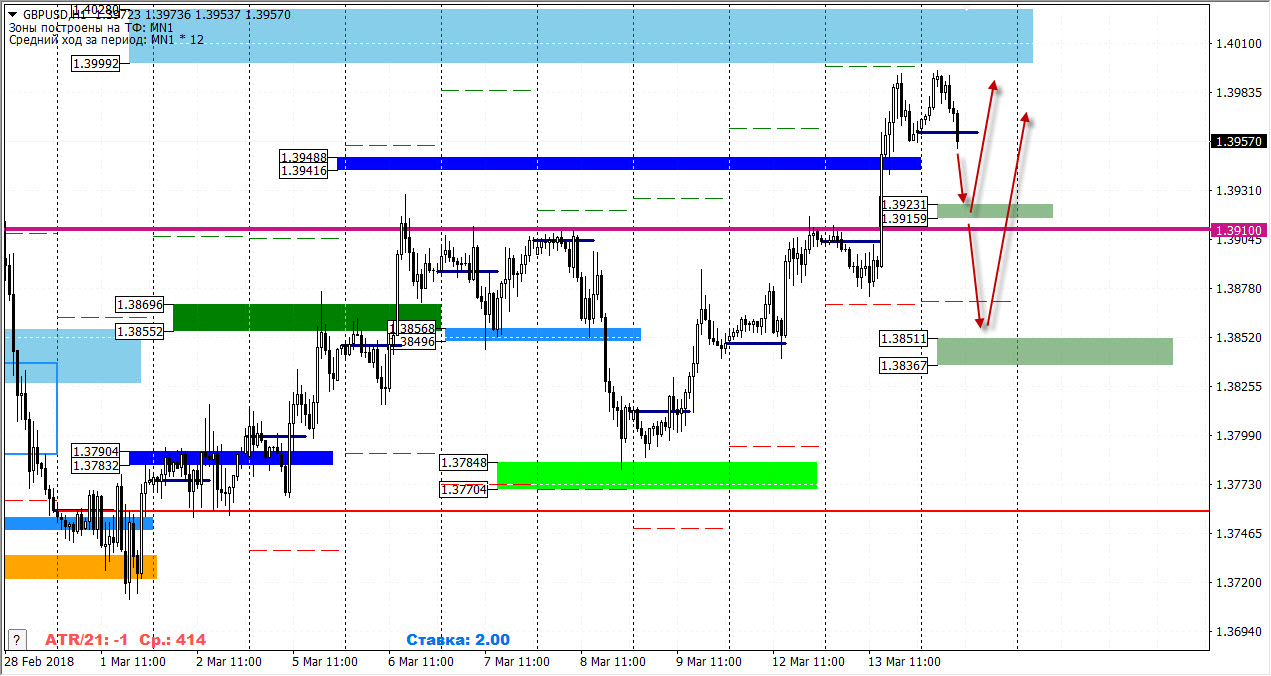Select the 1.39416 price label
Image resolution: width=1271 pixels, height=676 pixels.
(305, 171)
